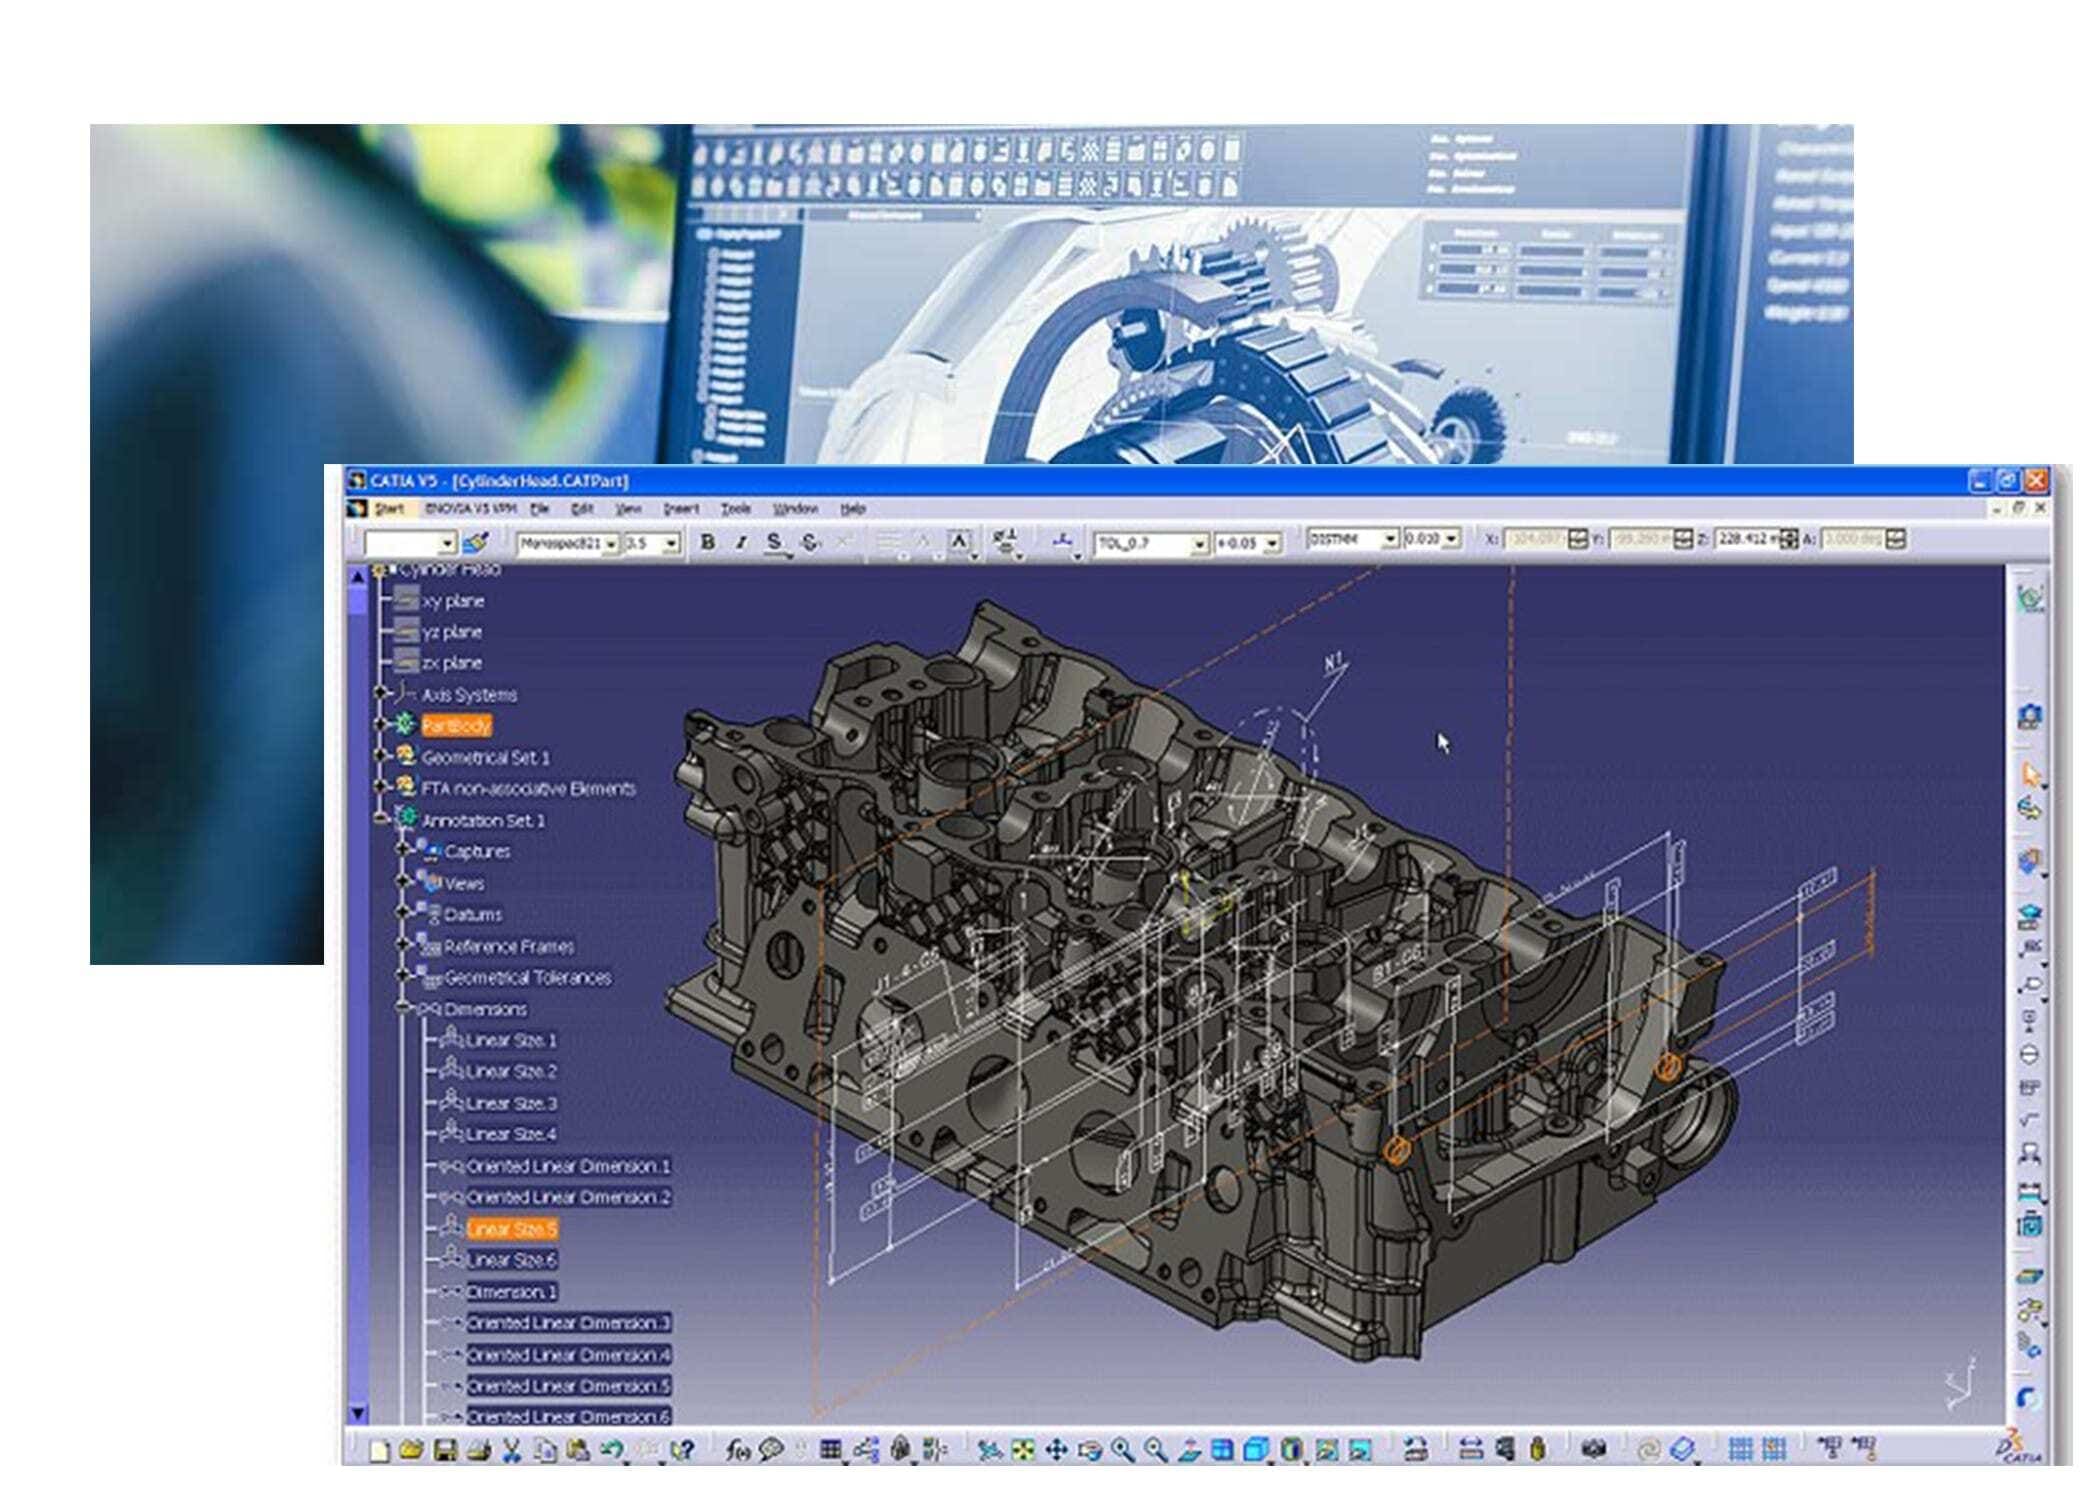Click the Roughness symbol icon in right toolbar
This screenshot has width=2100, height=1500.
2029,1119
